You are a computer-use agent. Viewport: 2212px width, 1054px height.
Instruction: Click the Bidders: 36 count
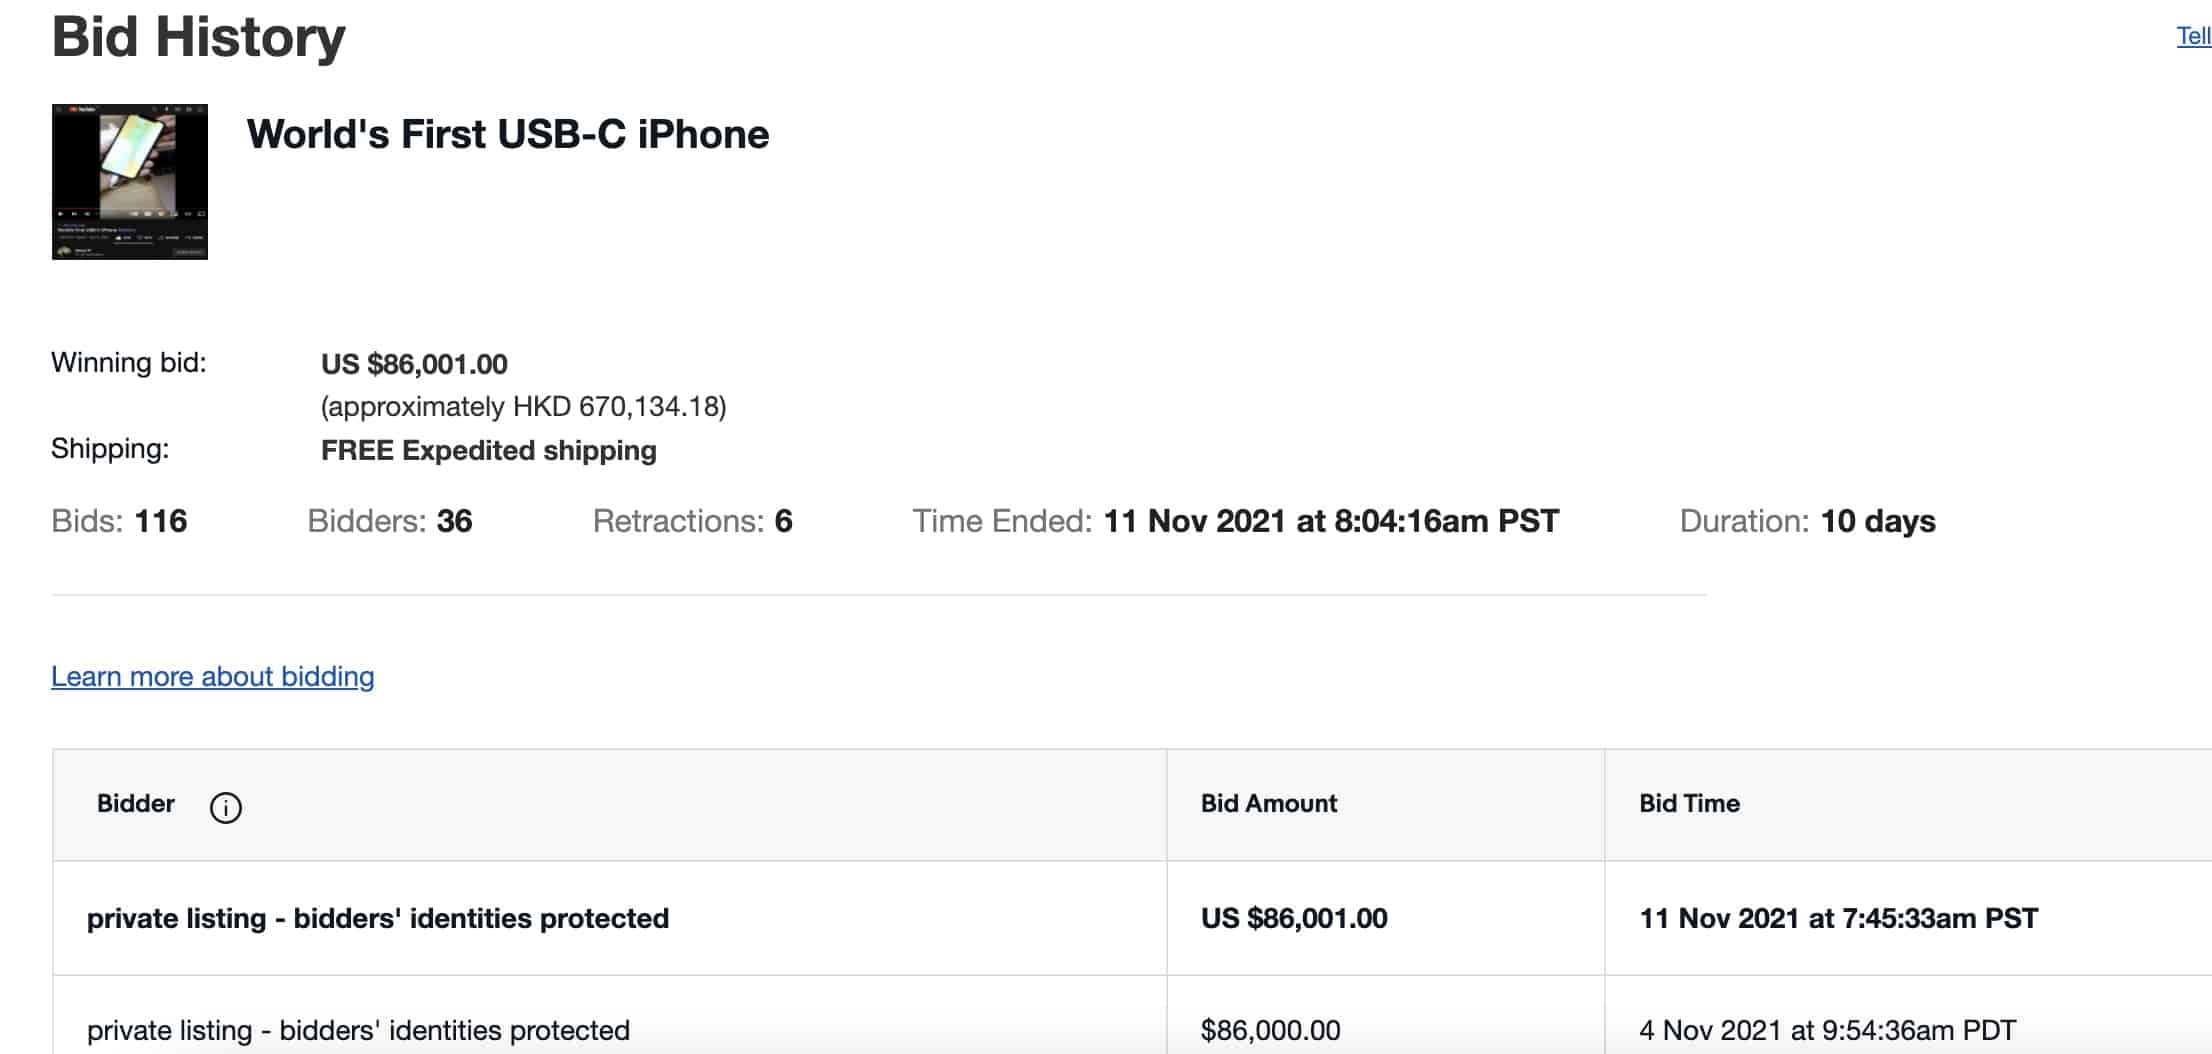(390, 521)
